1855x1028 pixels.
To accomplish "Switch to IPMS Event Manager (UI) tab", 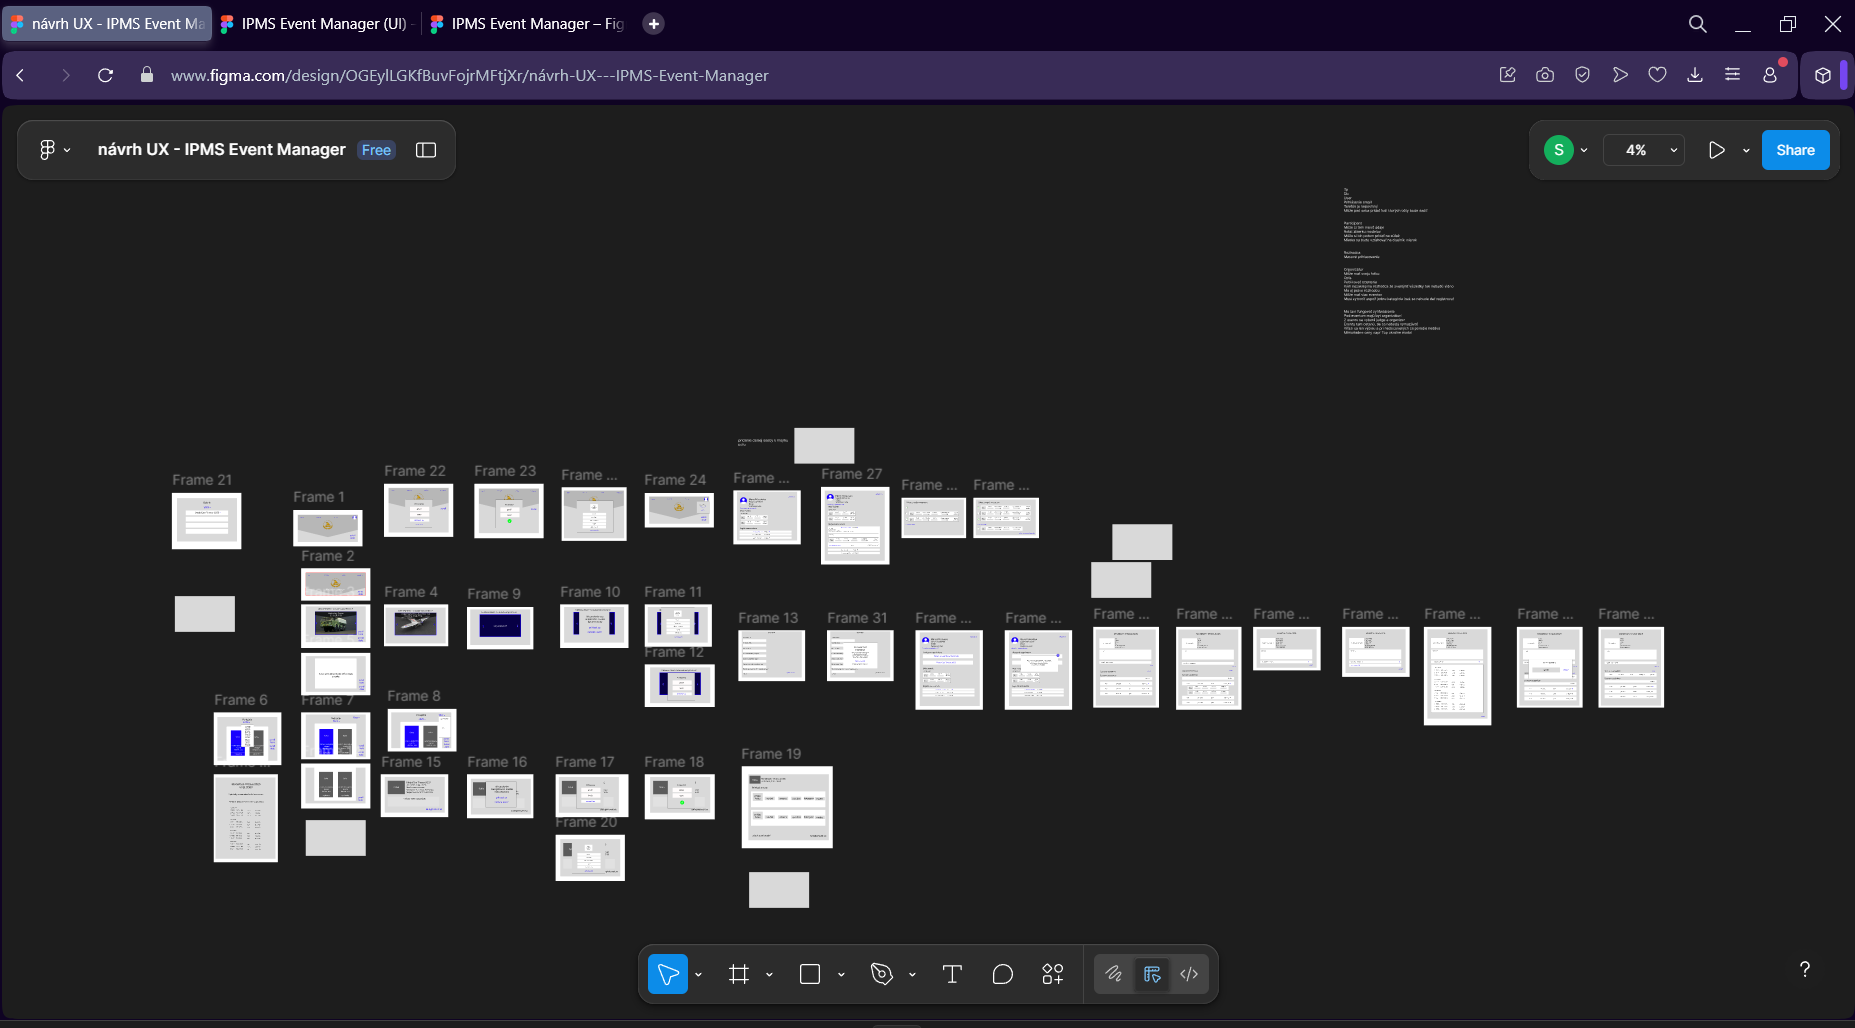I will tap(314, 24).
